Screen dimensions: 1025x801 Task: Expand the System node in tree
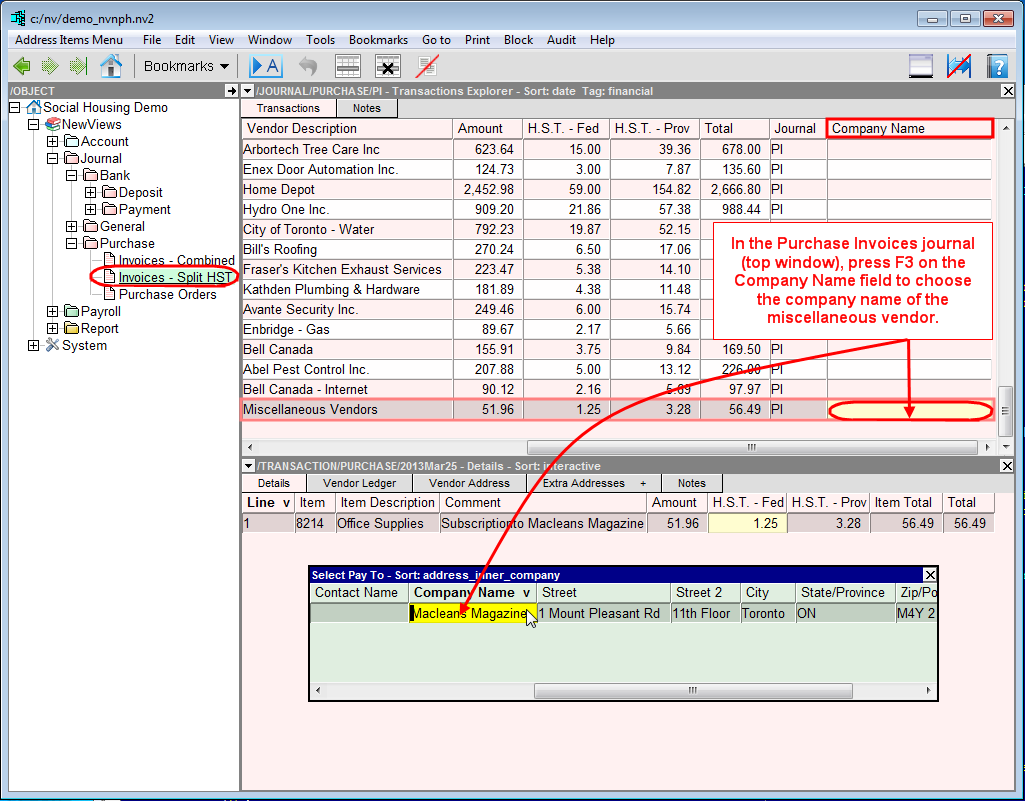click(x=34, y=345)
